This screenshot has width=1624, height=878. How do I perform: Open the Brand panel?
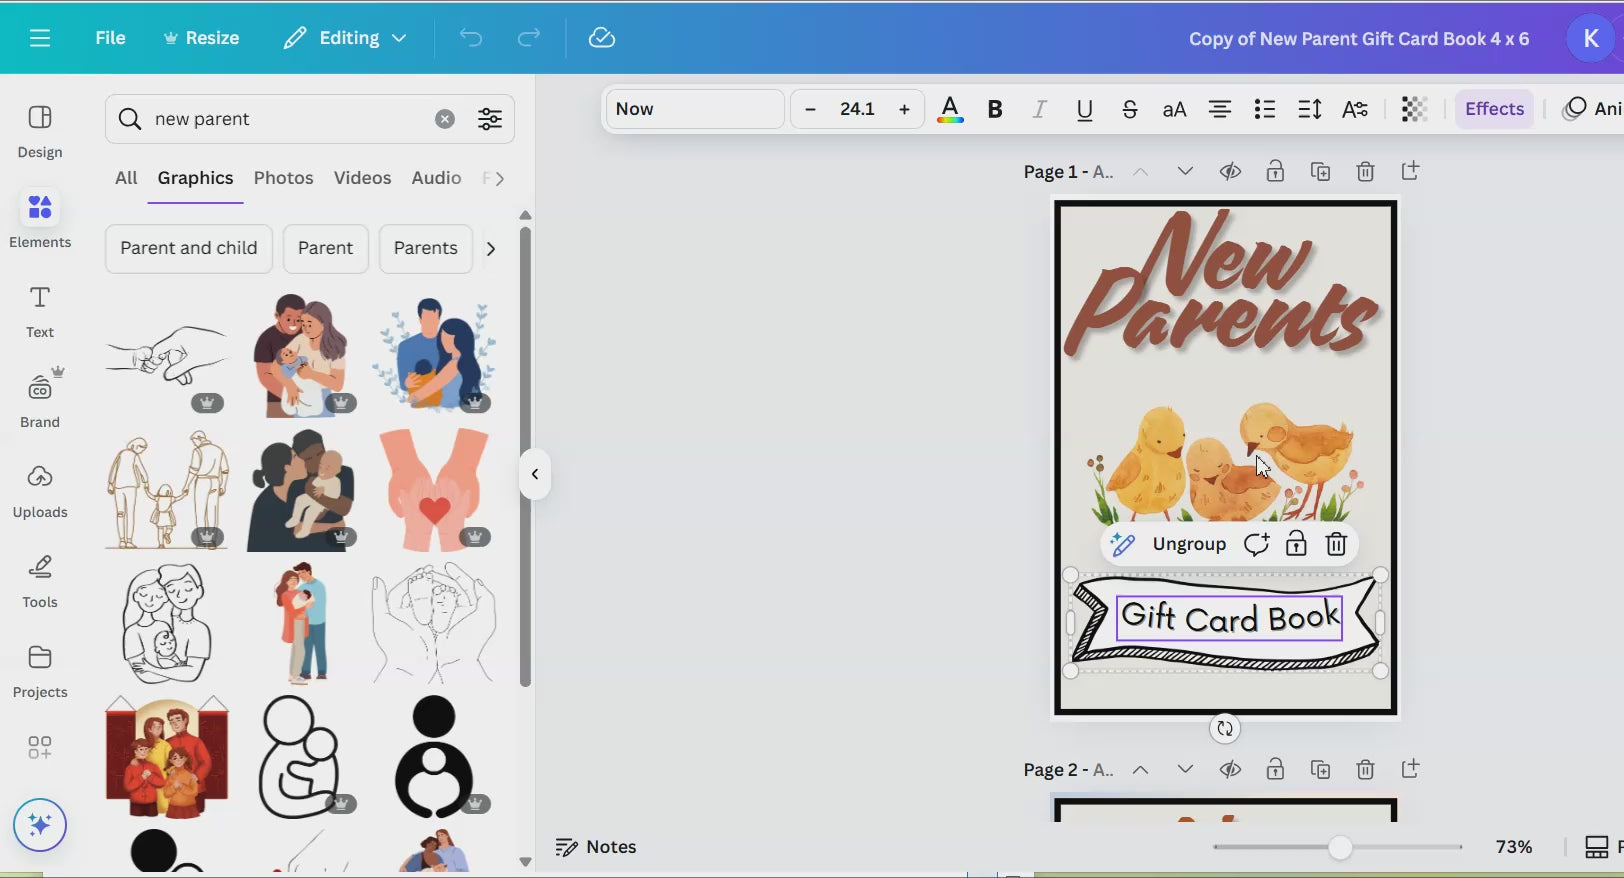click(40, 399)
